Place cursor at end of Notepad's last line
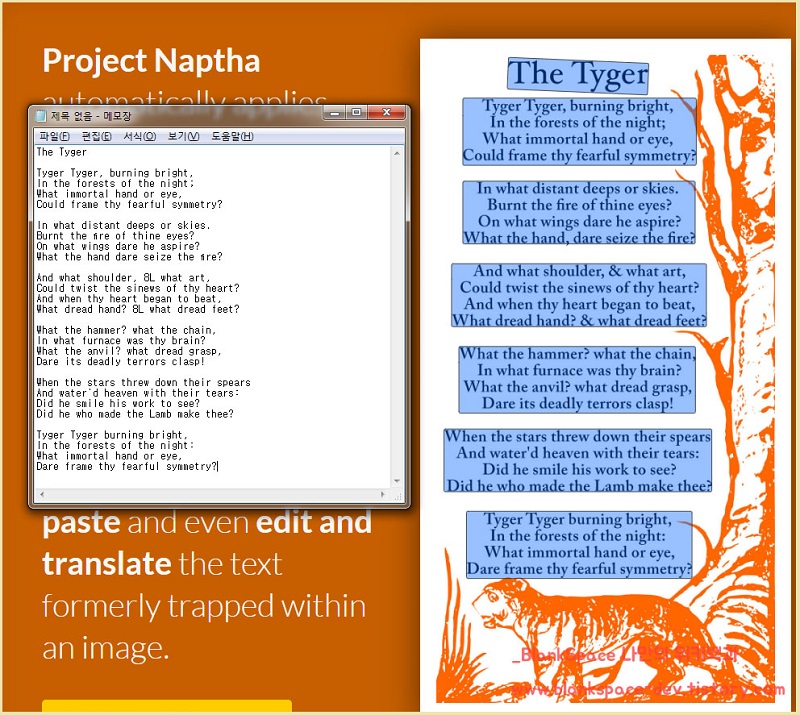Viewport: 800px width, 715px height. 217,466
